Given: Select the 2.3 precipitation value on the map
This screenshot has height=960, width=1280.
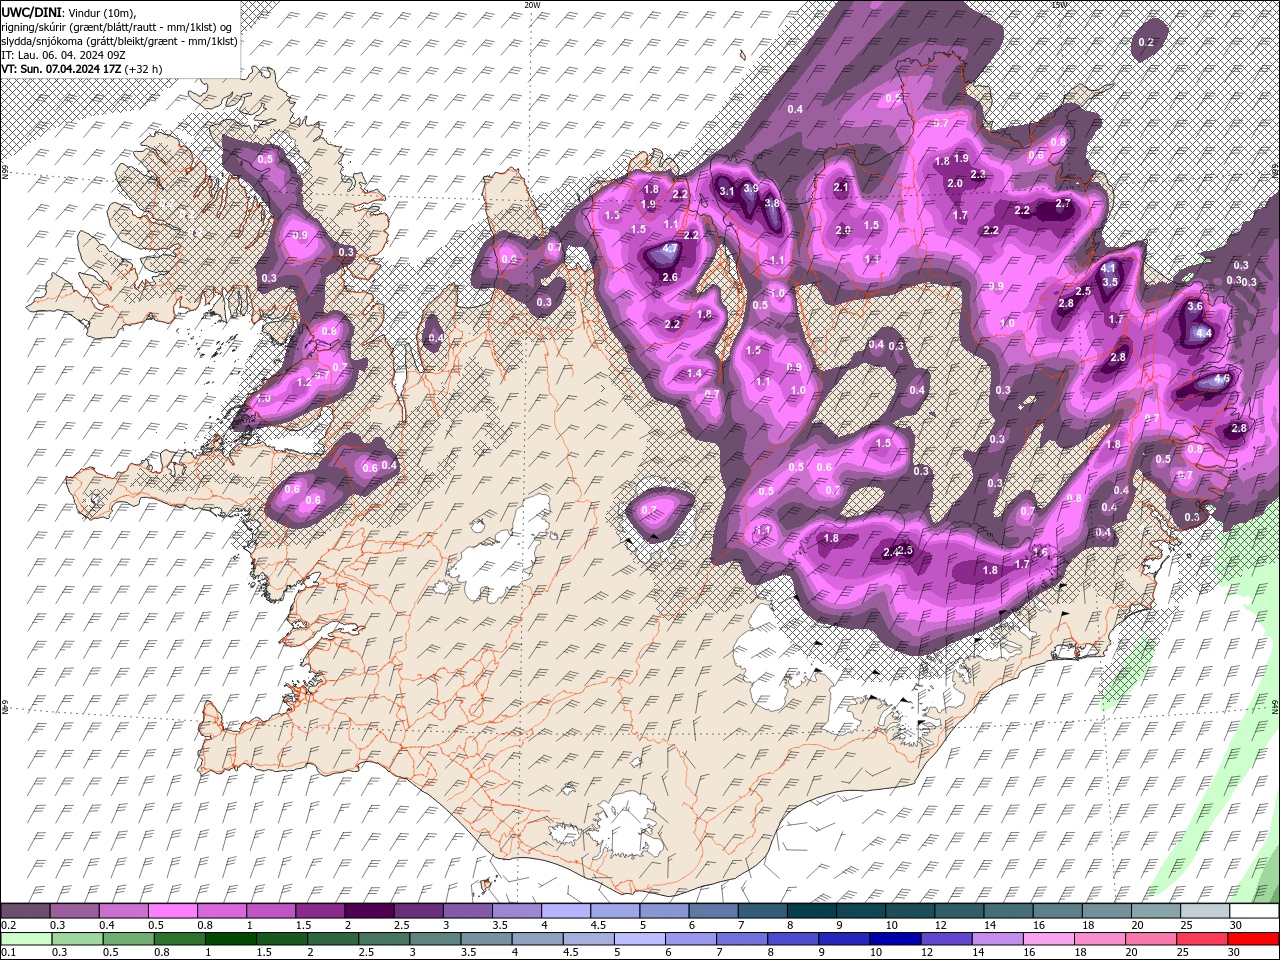Looking at the screenshot, I should click(978, 175).
